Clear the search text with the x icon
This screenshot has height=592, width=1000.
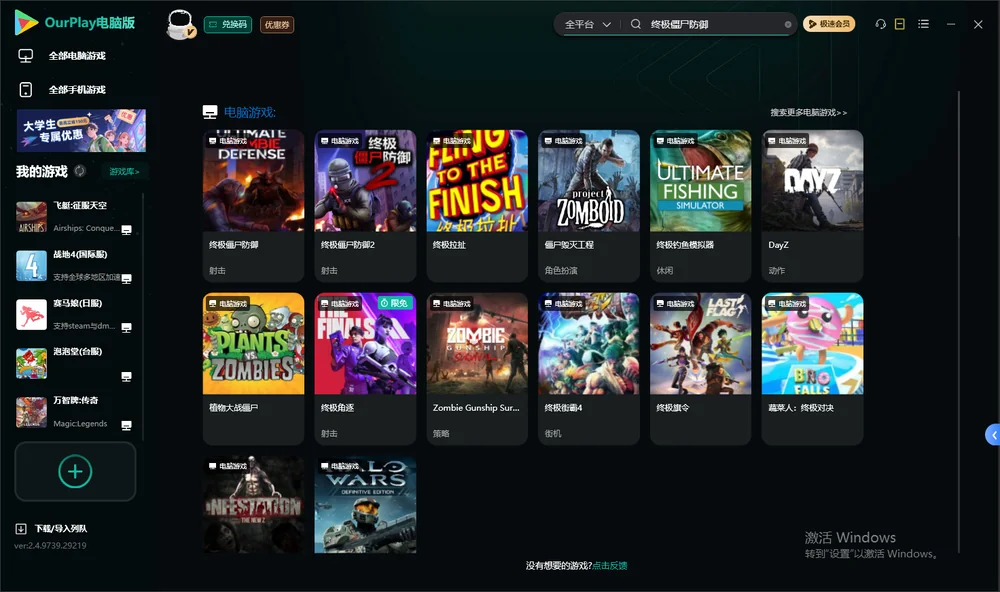(788, 25)
